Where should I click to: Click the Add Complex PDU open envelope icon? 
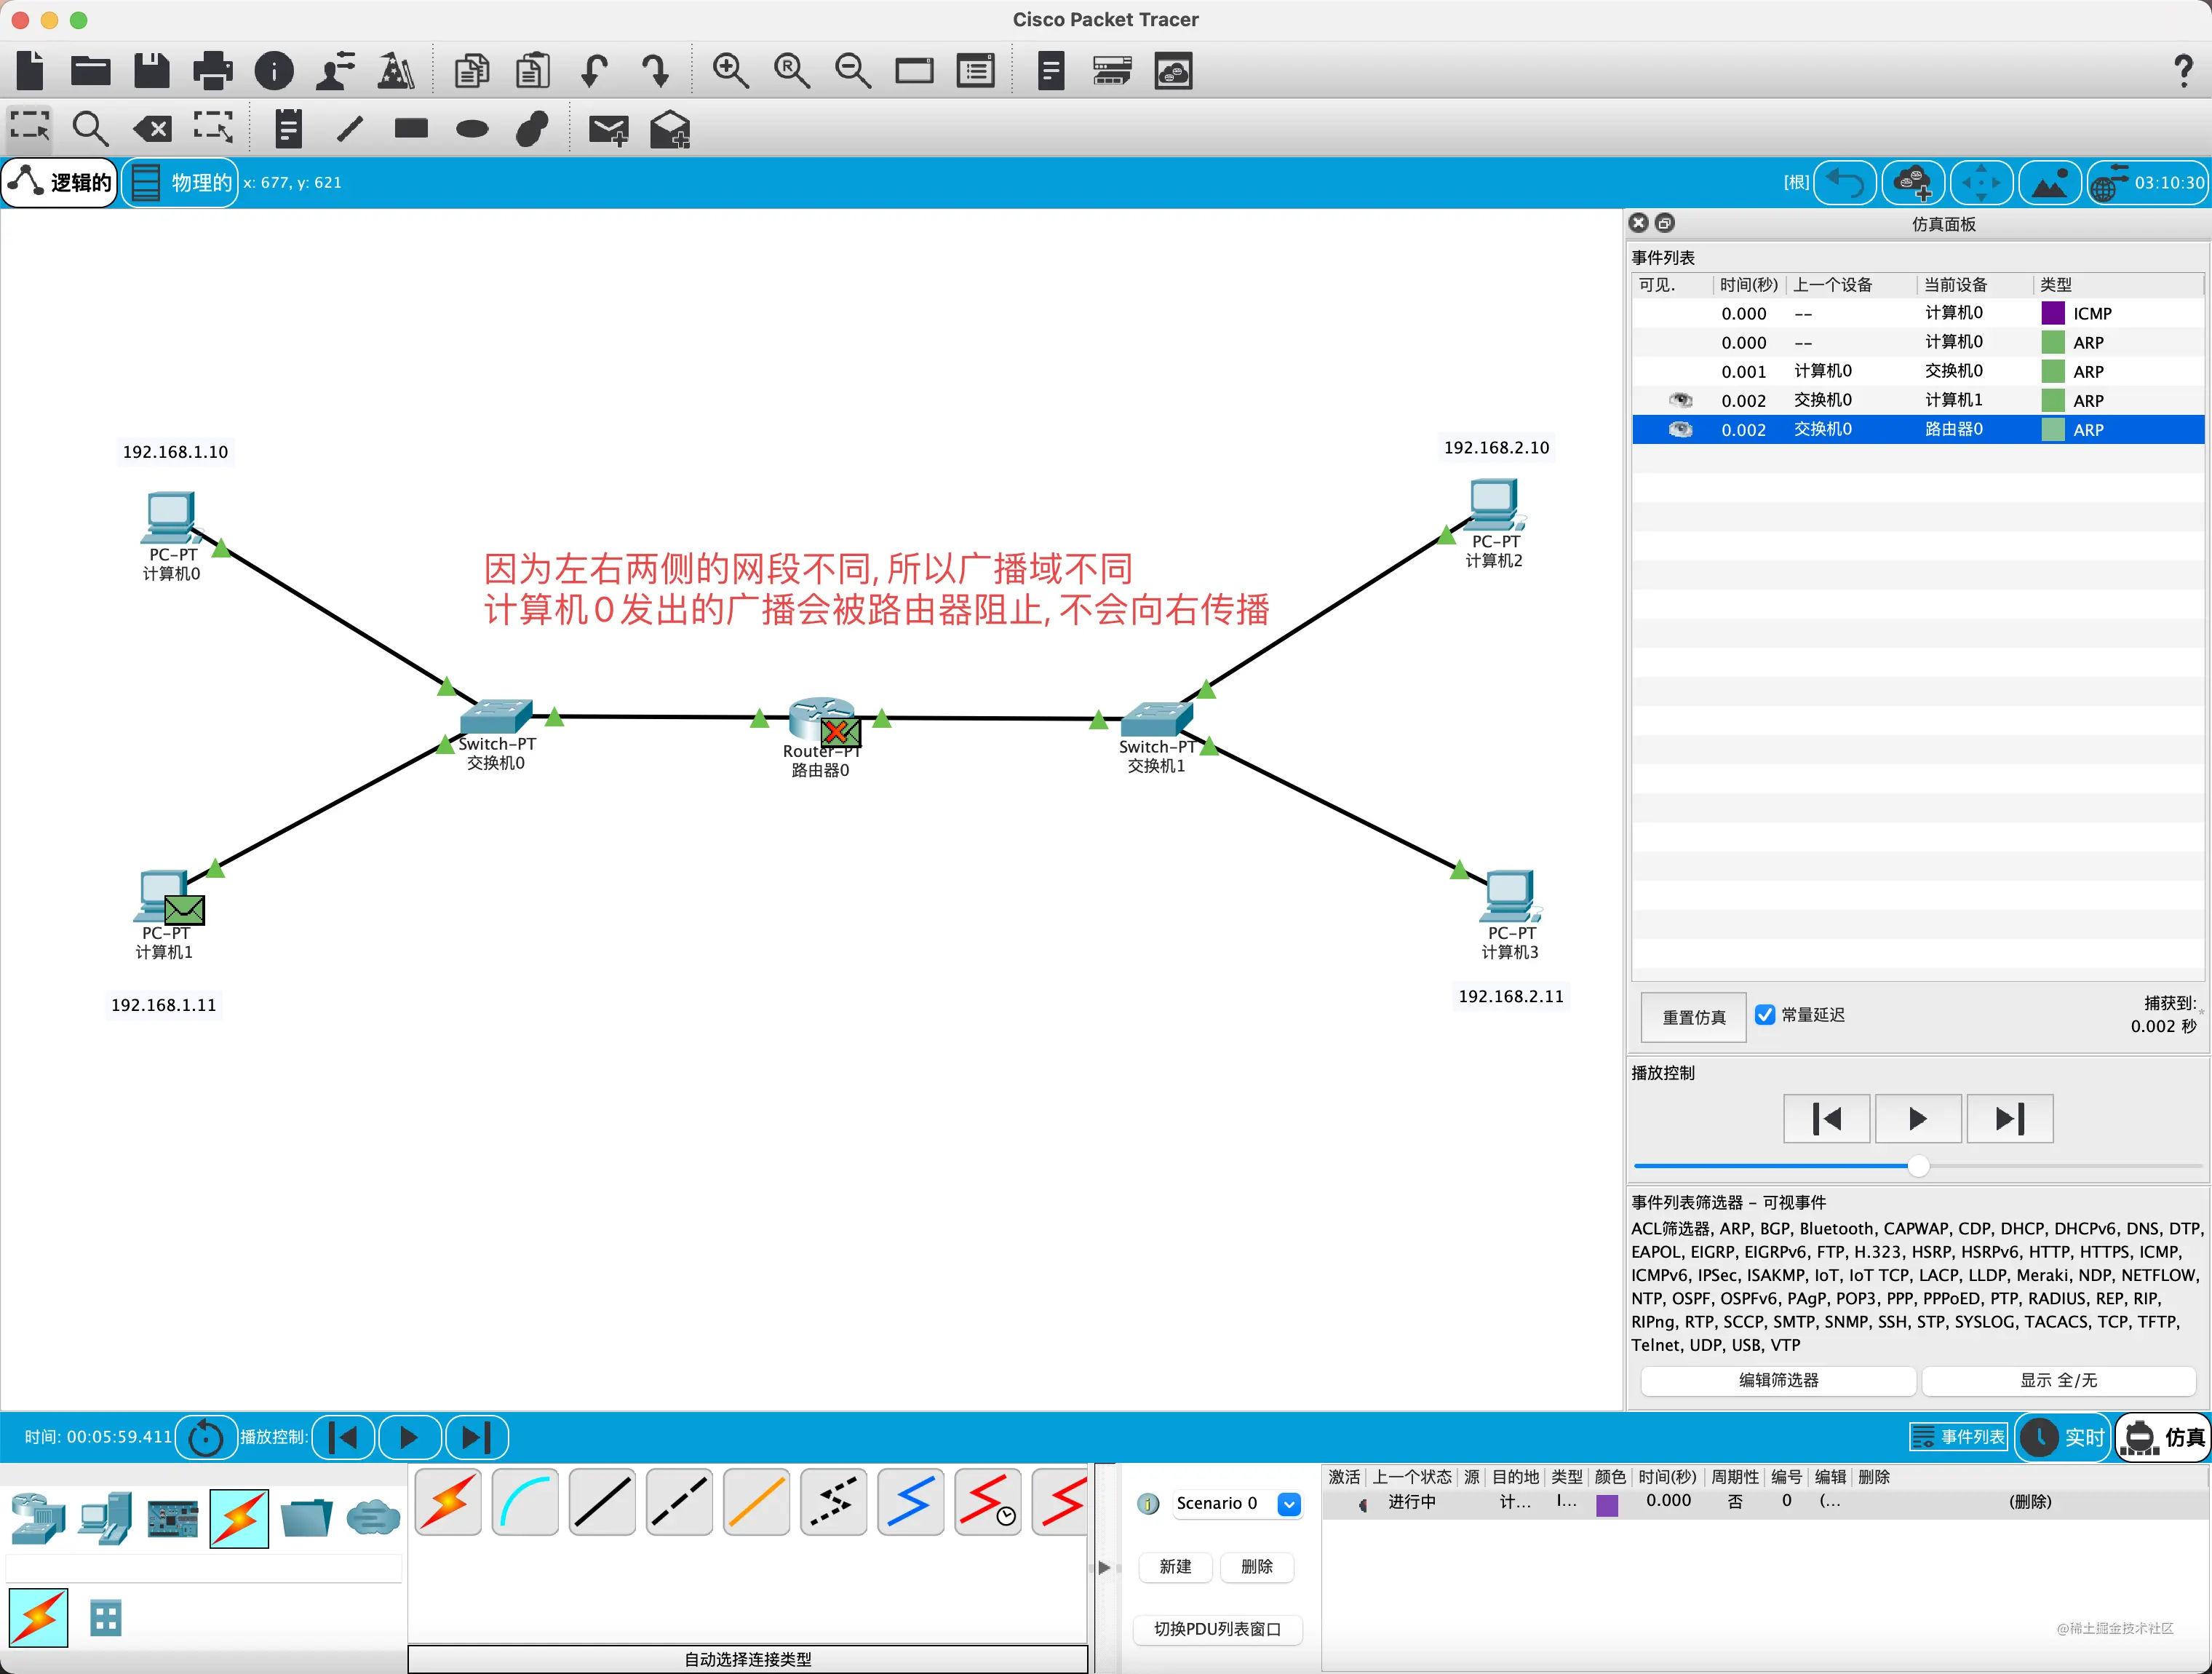(x=670, y=130)
